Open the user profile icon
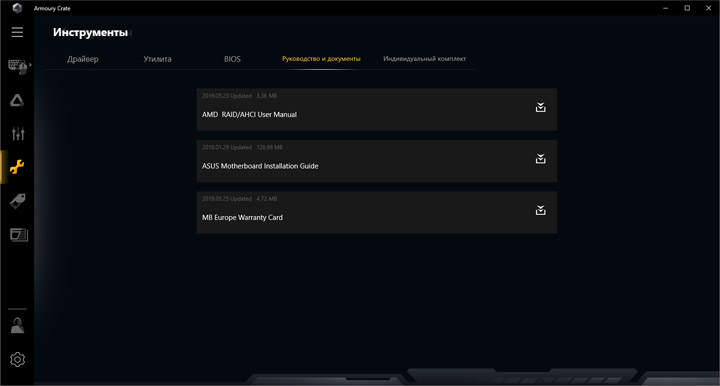This screenshot has height=386, width=720. 17,325
